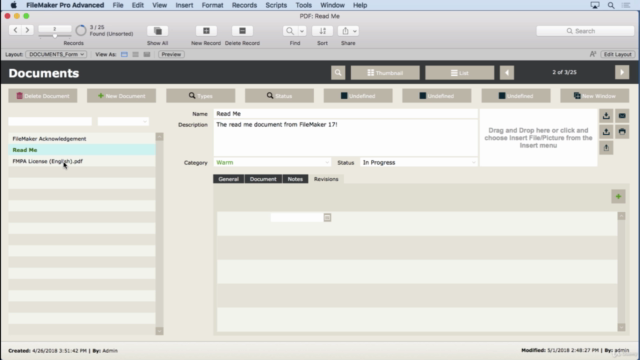The height and width of the screenshot is (360, 640).
Task: Click the upload document icon
Action: pyautogui.click(x=606, y=132)
